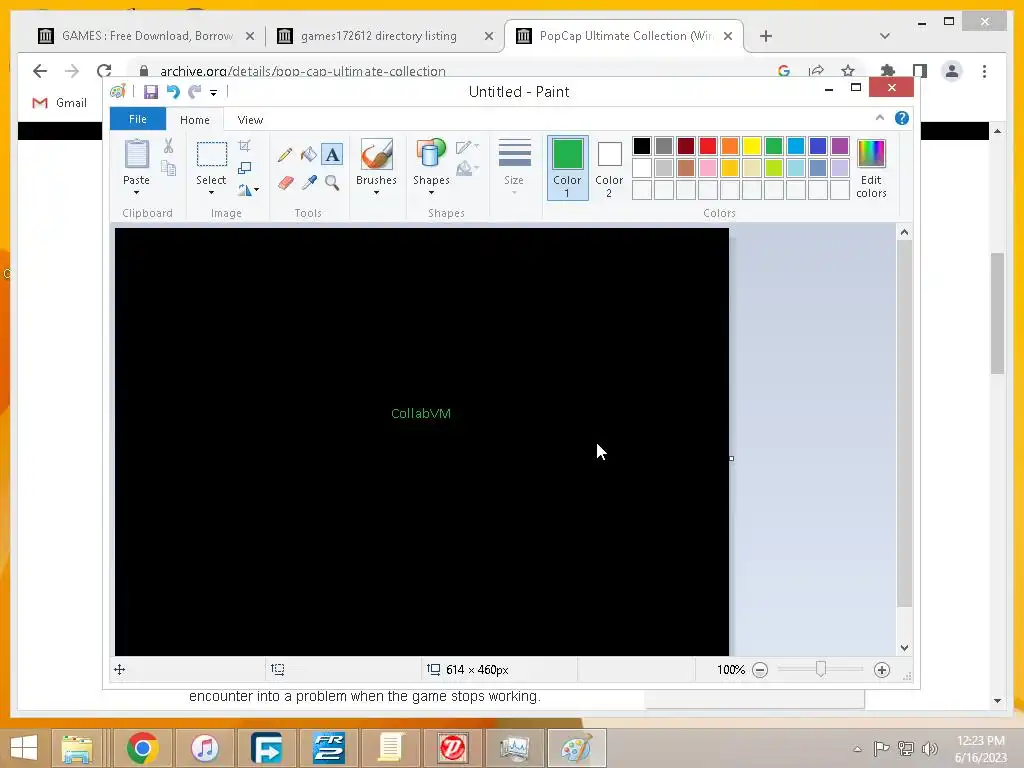
Task: Click the iTunes music note taskbar icon
Action: click(x=204, y=748)
